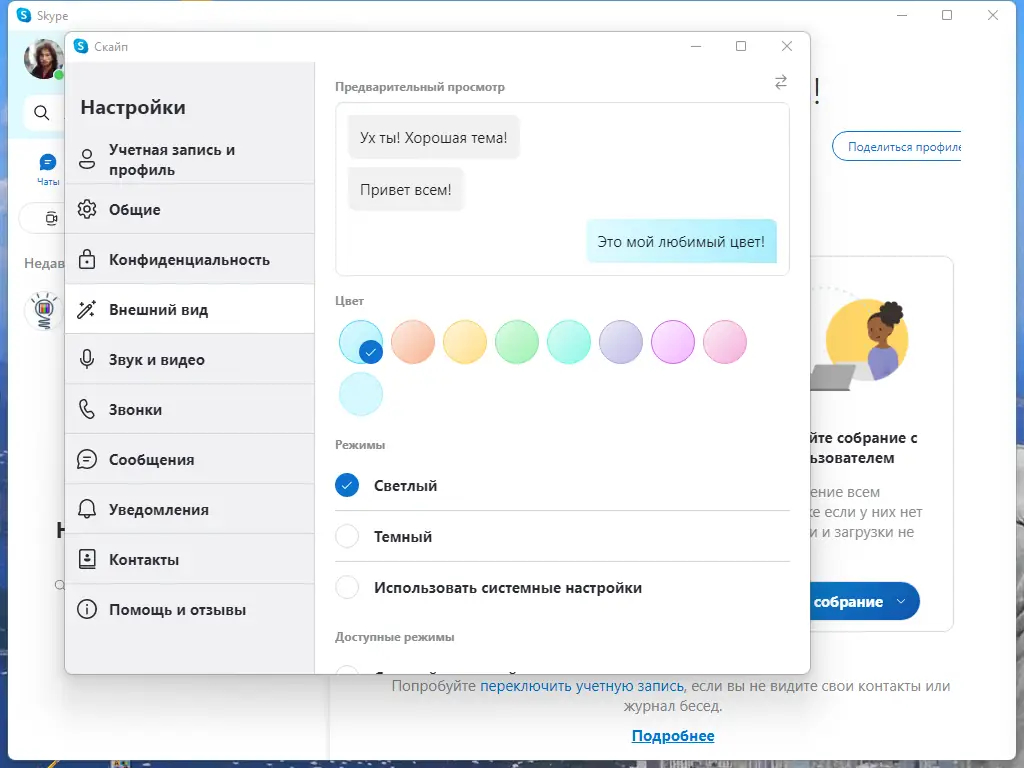Click the gear icon next to Общие
The width and height of the screenshot is (1024, 768).
[87, 209]
